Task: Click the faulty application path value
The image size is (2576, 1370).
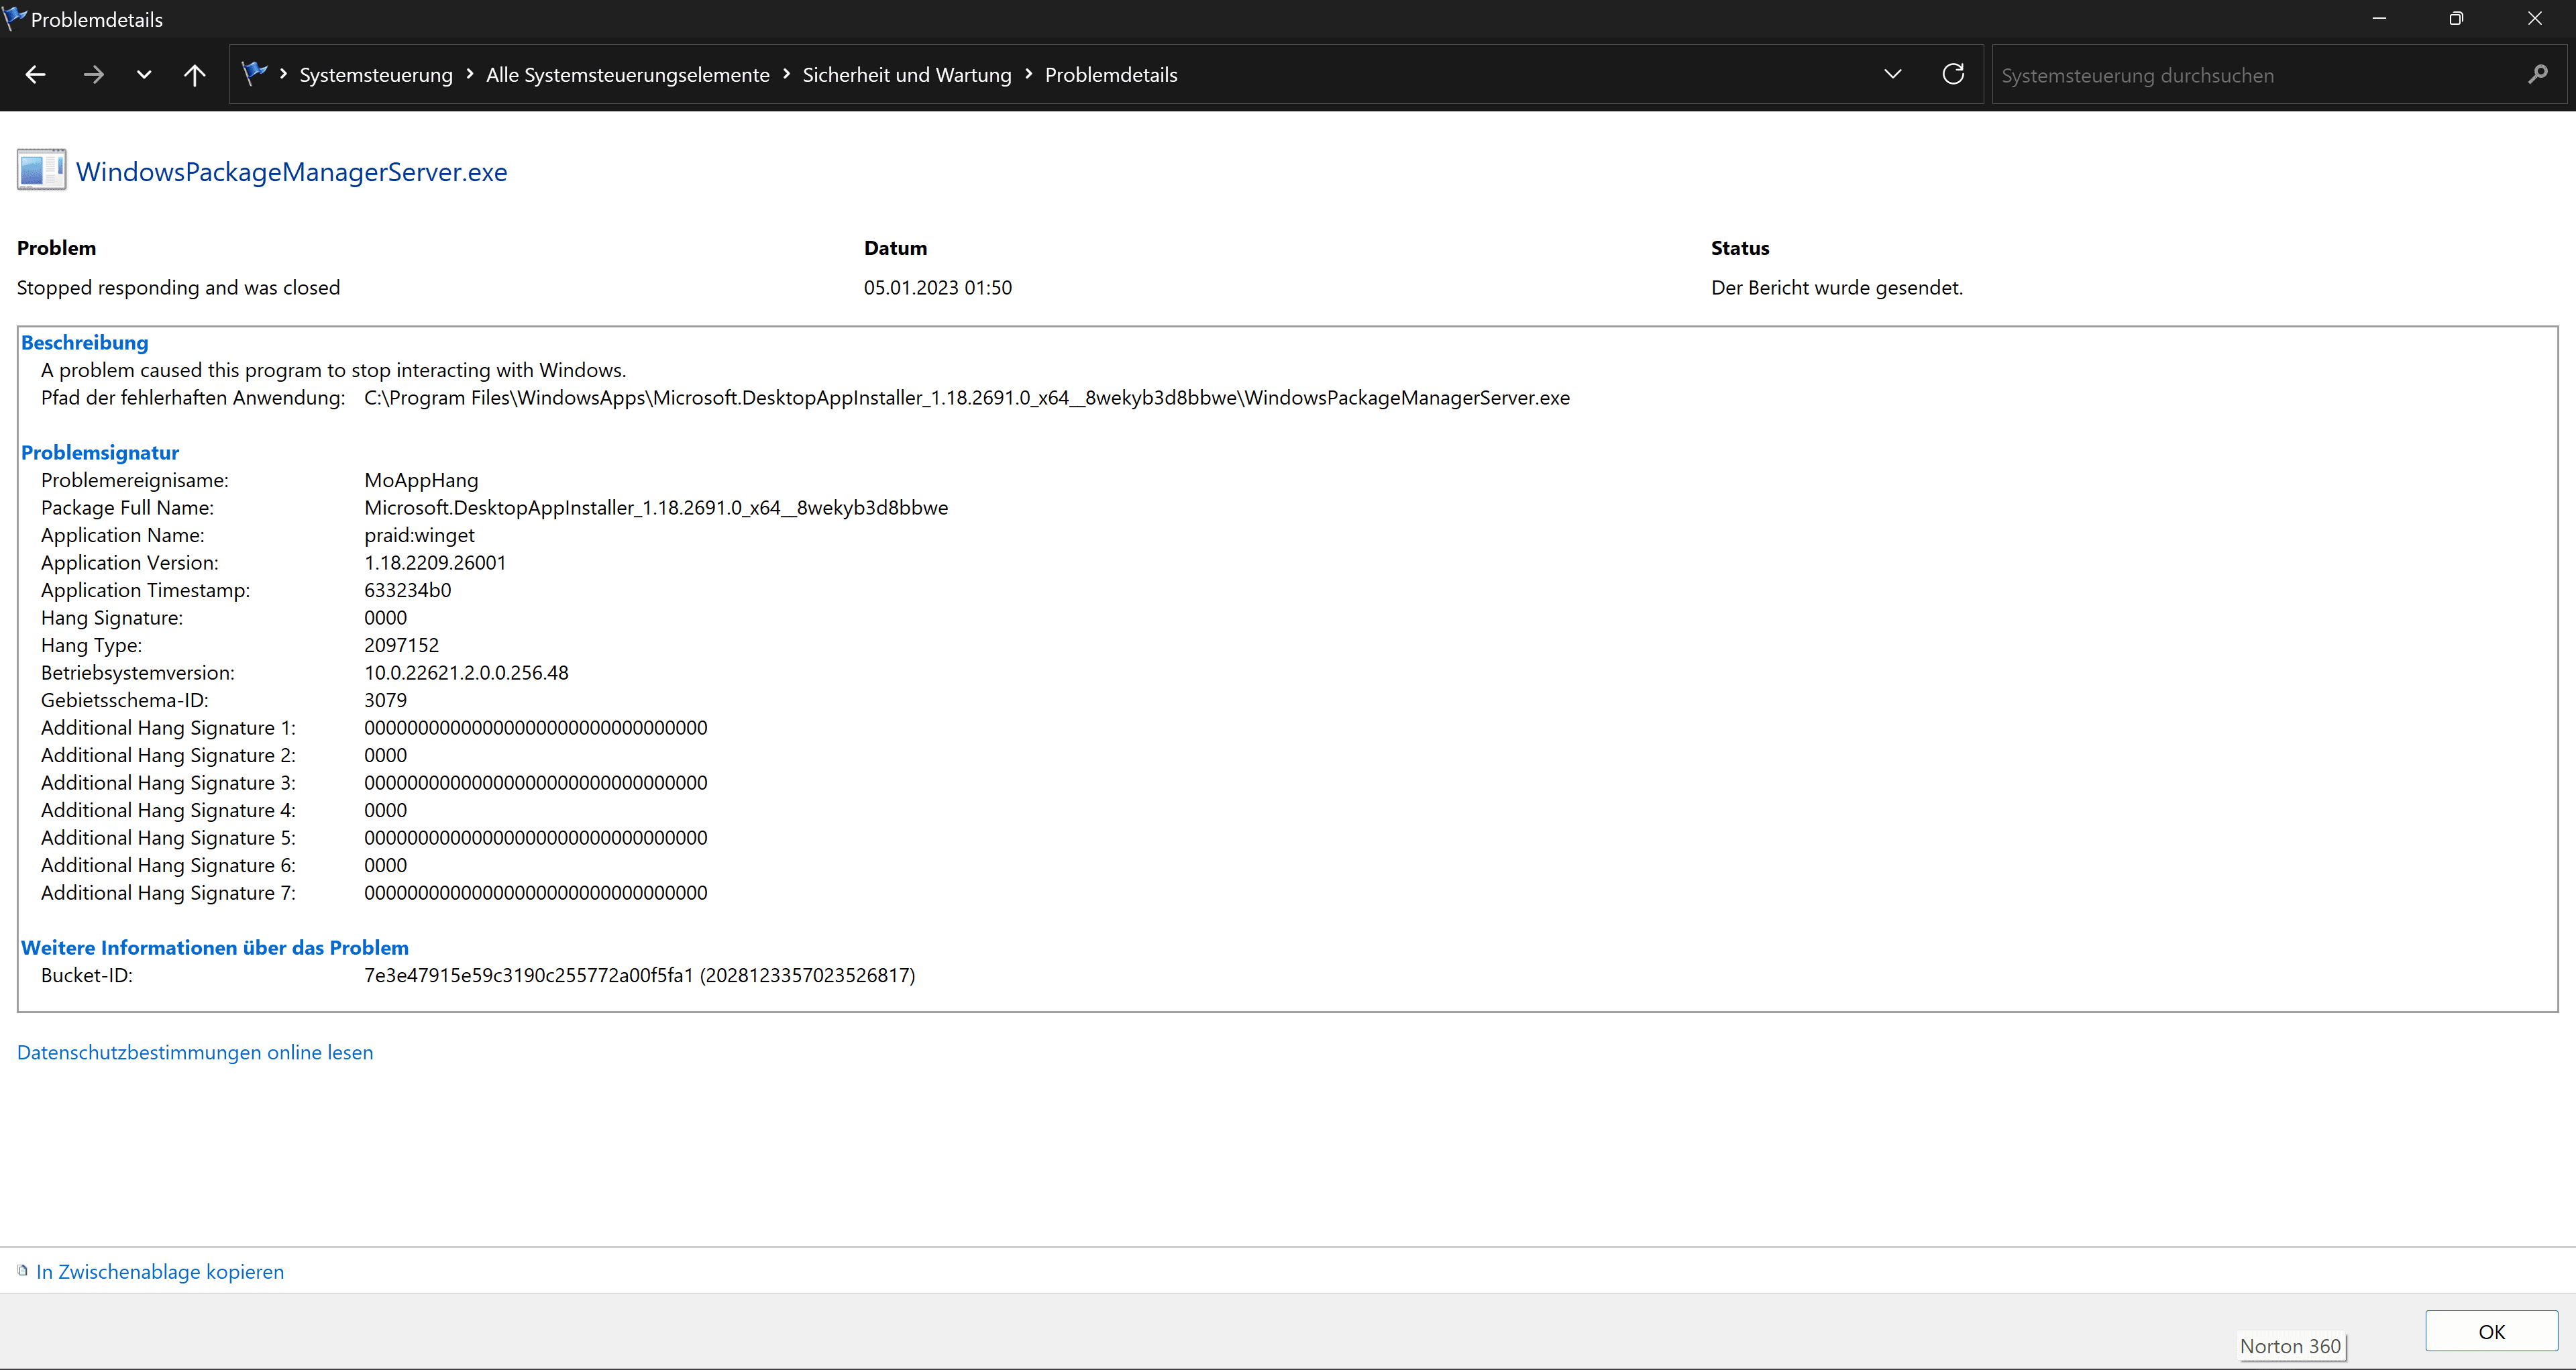Action: tap(967, 397)
